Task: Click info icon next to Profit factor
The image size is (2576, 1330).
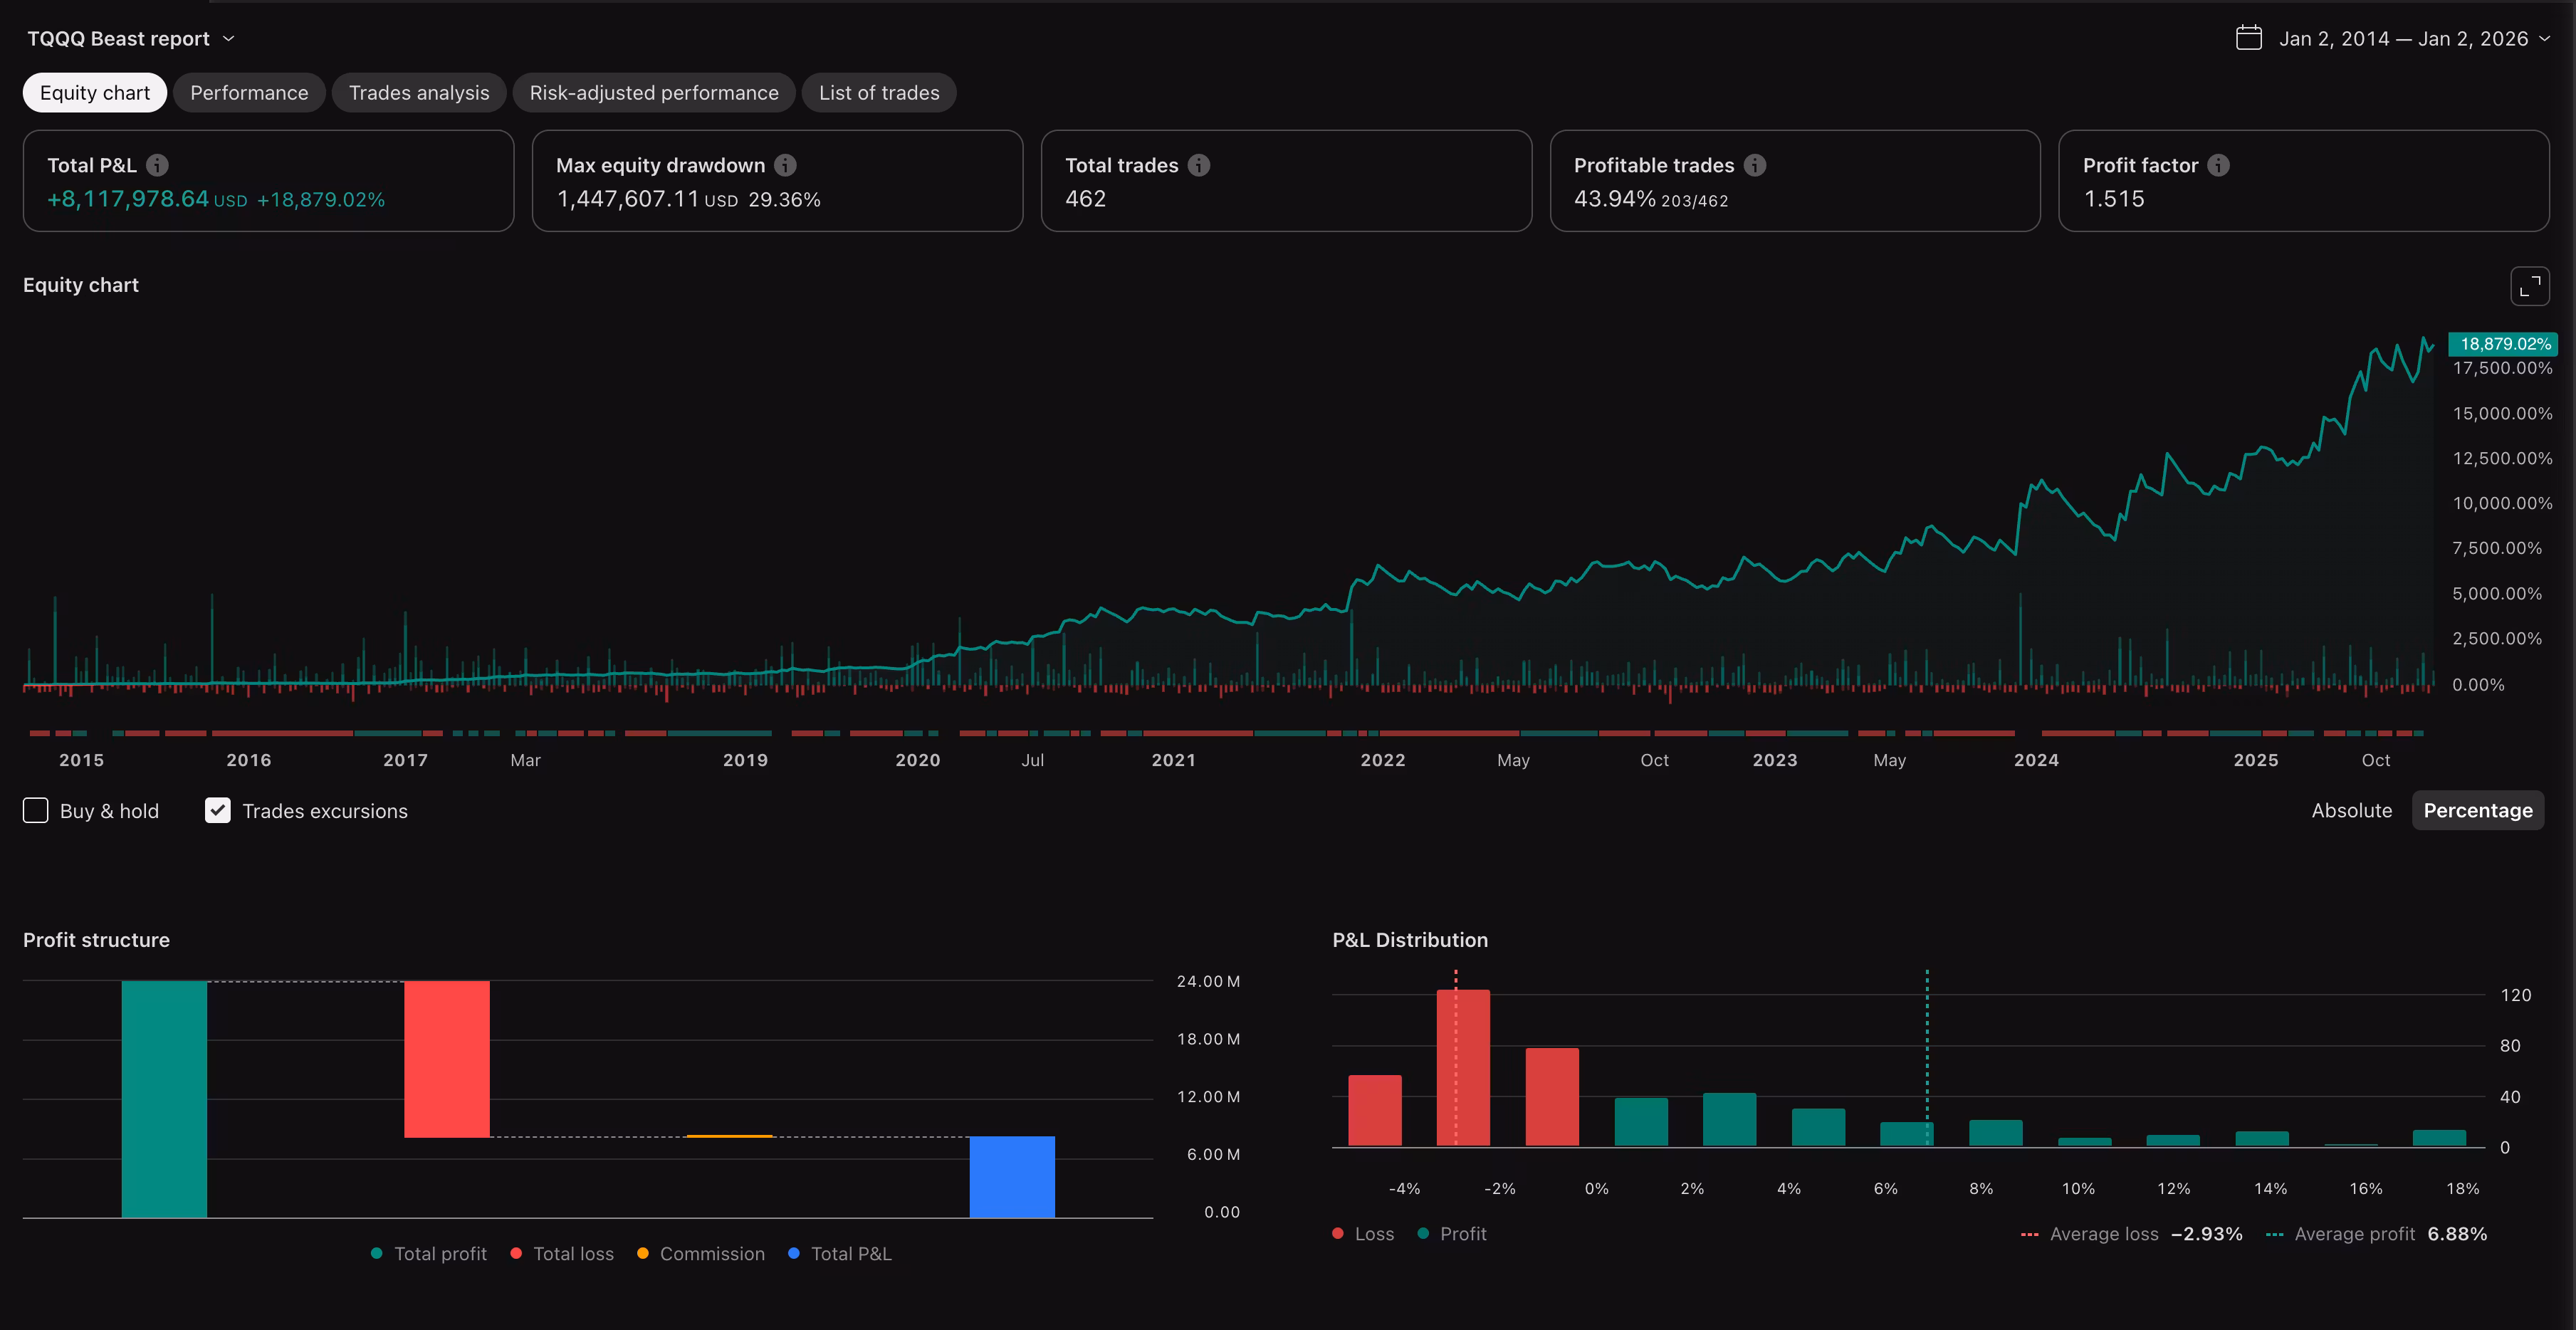Action: pos(2218,165)
